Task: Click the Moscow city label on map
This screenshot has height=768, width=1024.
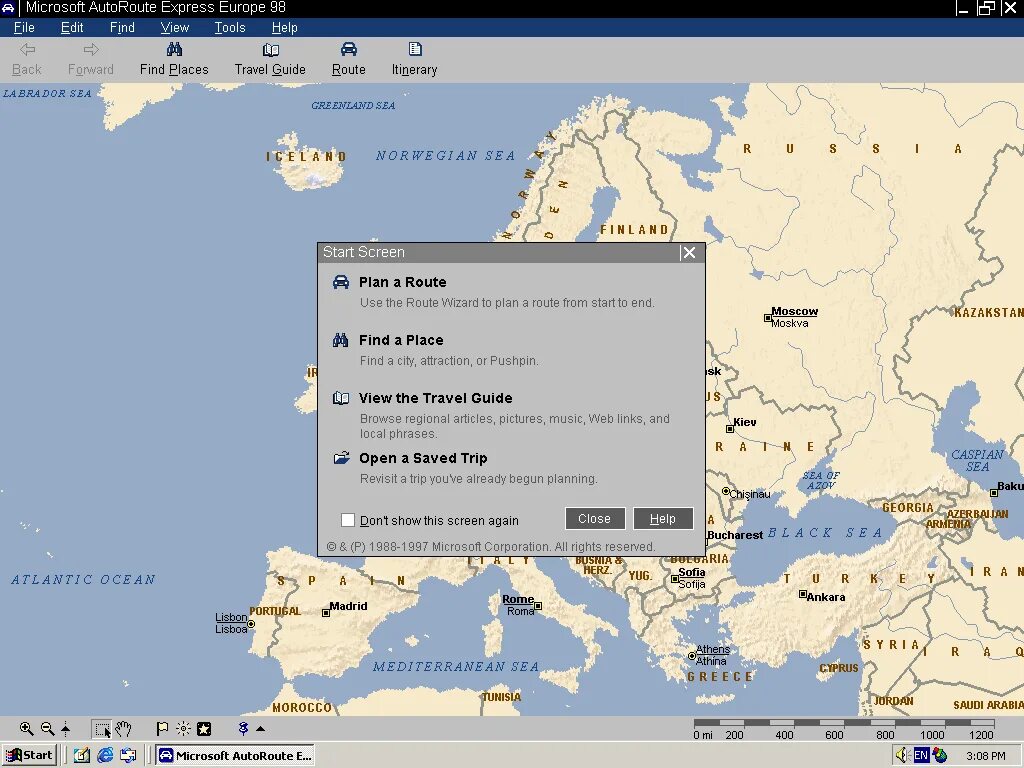Action: [794, 312]
